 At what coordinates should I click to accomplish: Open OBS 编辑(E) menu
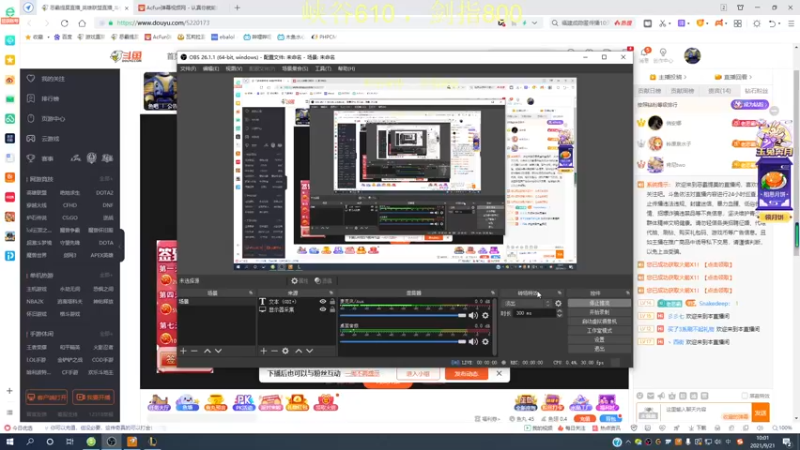click(x=211, y=68)
